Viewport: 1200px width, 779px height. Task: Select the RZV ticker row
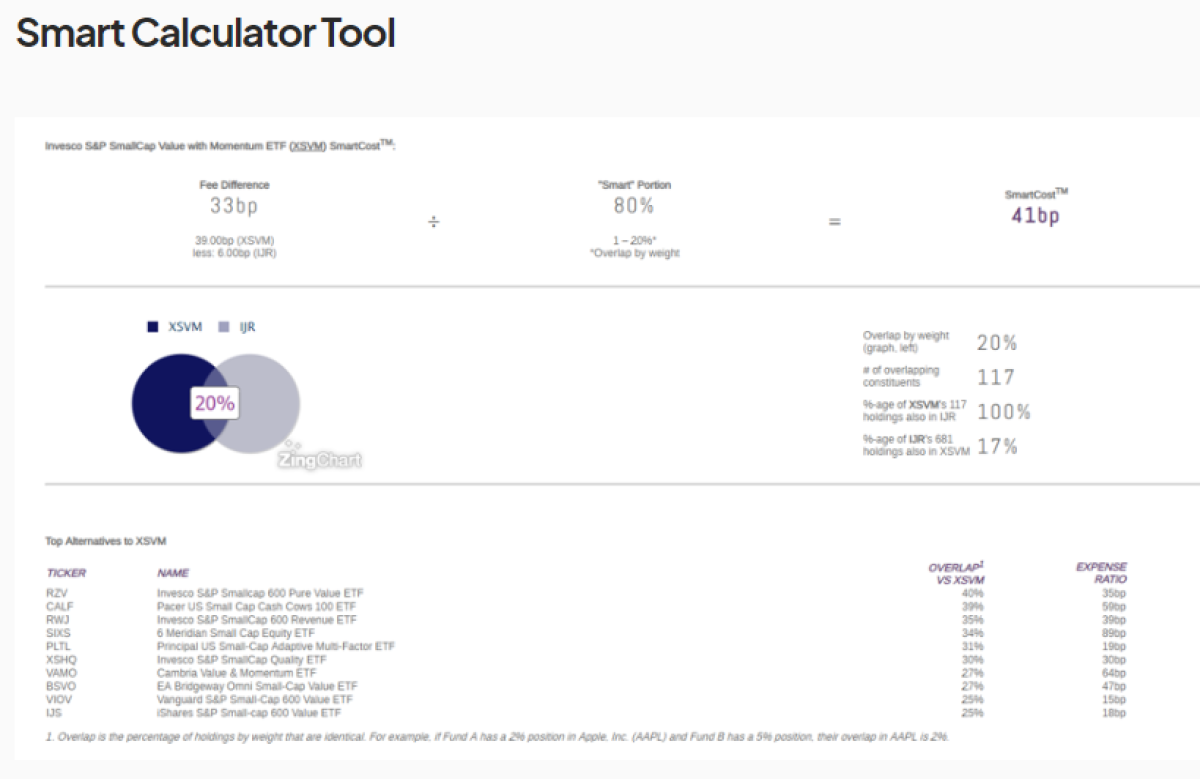tap(56, 593)
